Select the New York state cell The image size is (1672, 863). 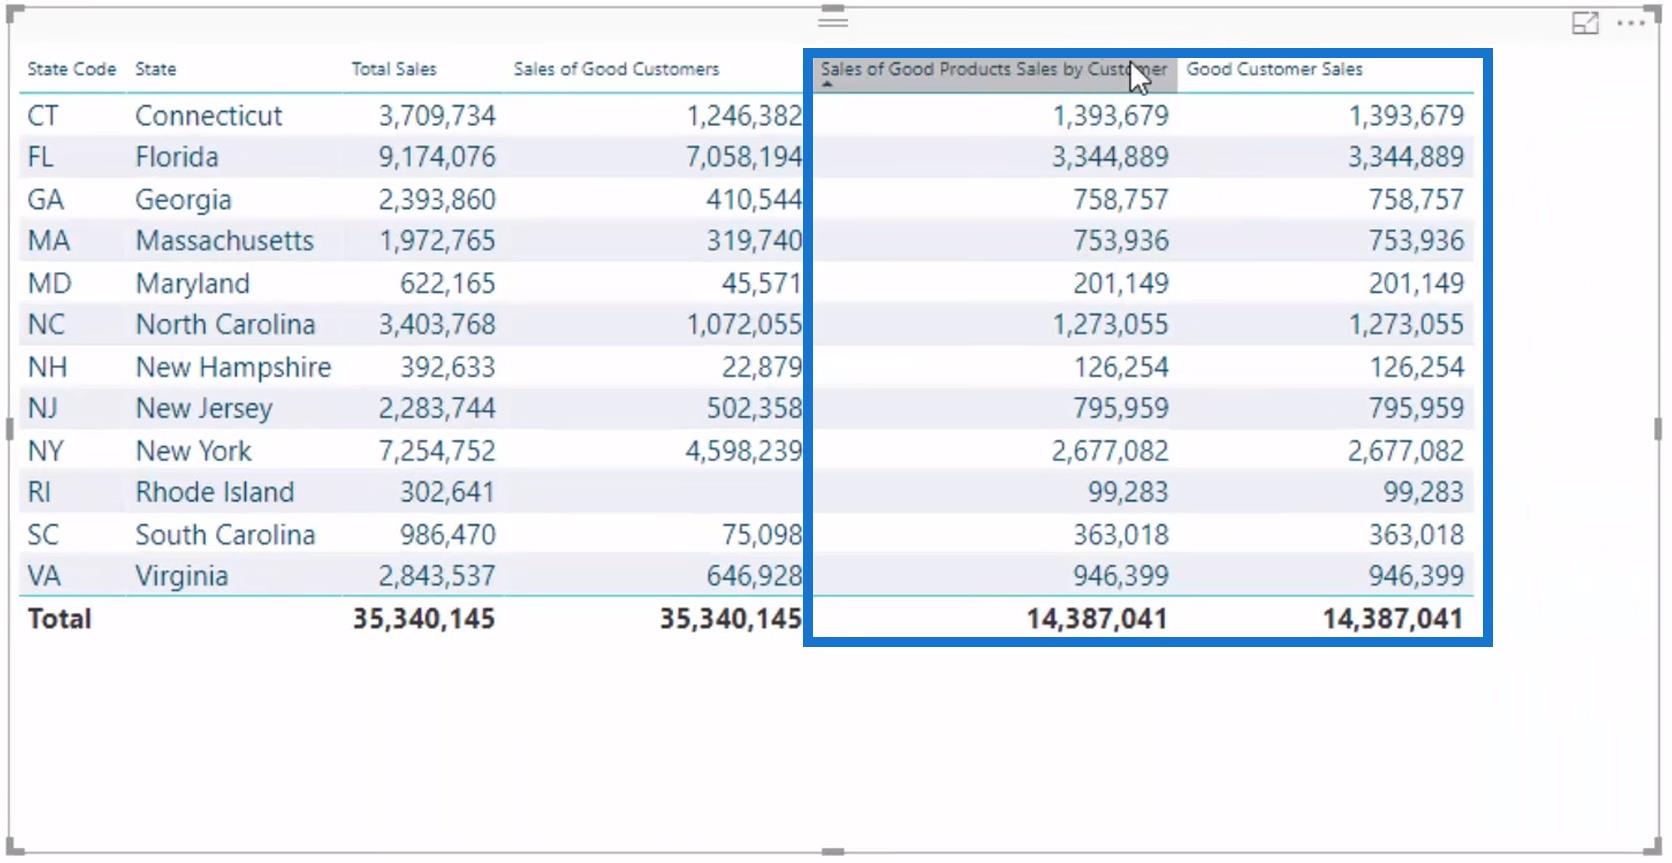(x=194, y=451)
